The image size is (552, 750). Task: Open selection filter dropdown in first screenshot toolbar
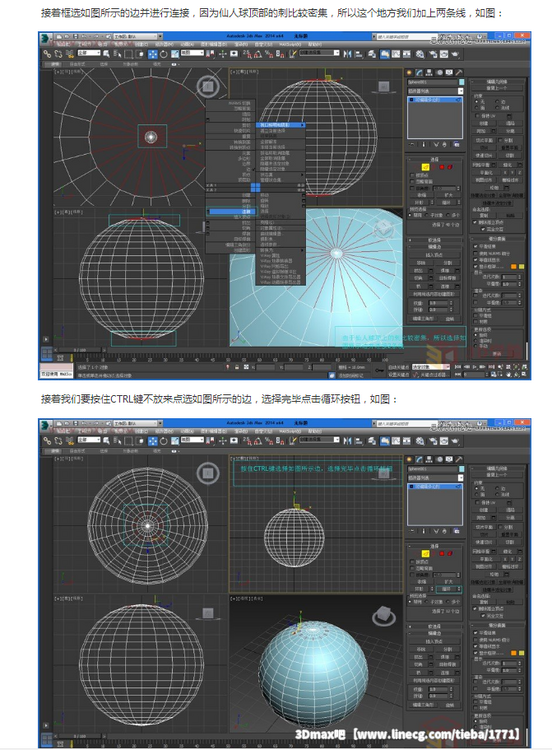click(x=89, y=53)
